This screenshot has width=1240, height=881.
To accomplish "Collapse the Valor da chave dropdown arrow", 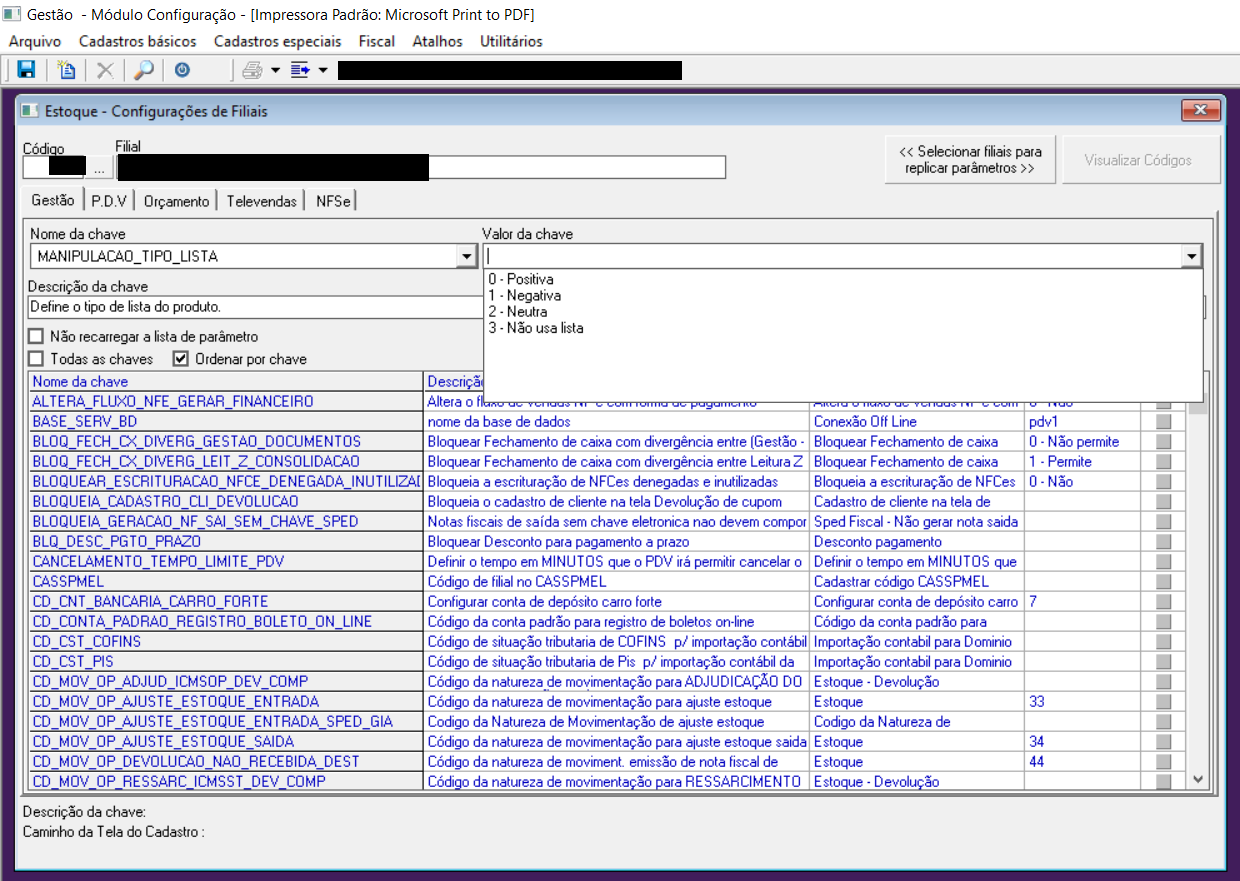I will [x=1192, y=257].
